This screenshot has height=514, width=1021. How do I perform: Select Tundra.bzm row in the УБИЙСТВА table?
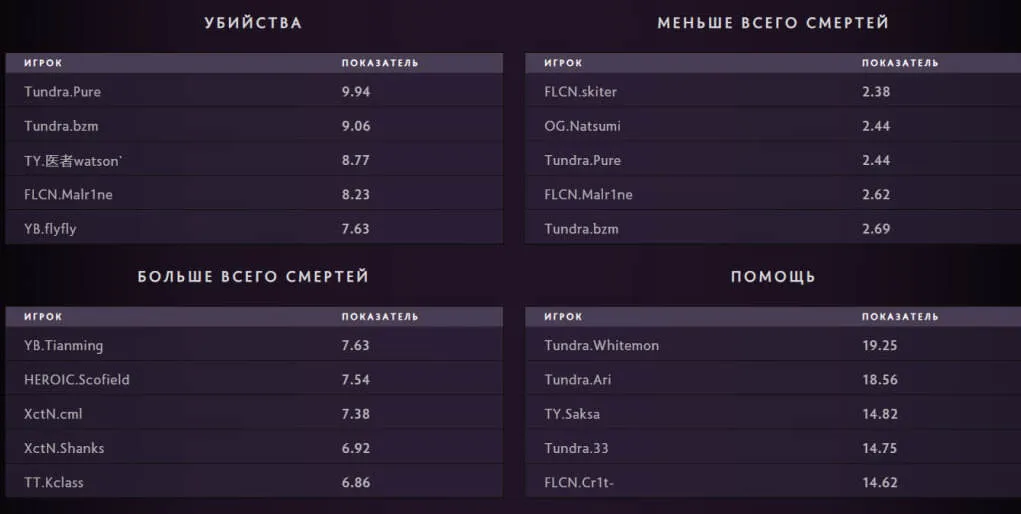[61, 126]
